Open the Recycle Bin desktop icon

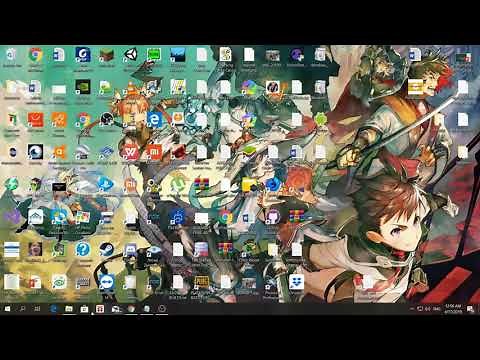point(11,54)
